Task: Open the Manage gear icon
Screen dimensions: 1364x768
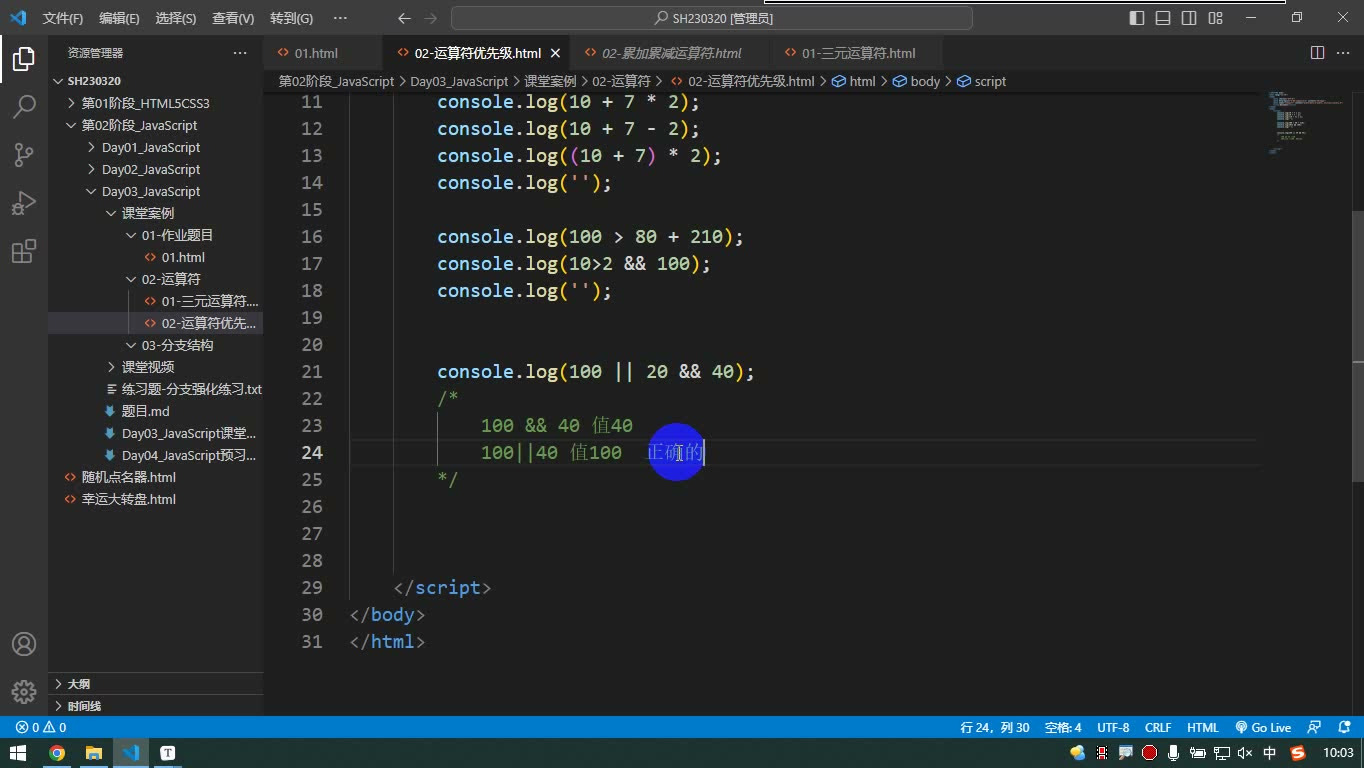Action: pyautogui.click(x=24, y=691)
